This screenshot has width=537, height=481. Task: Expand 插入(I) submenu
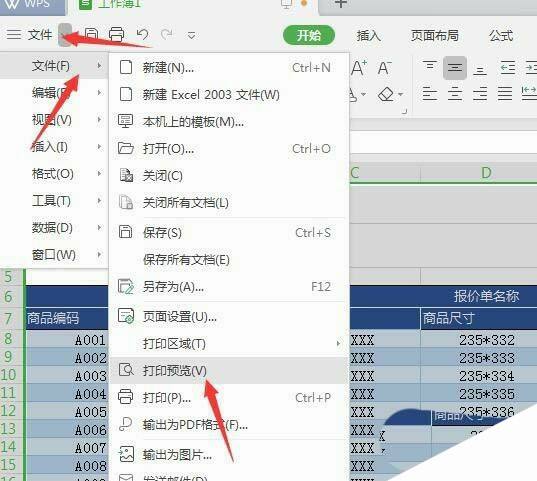(x=54, y=147)
